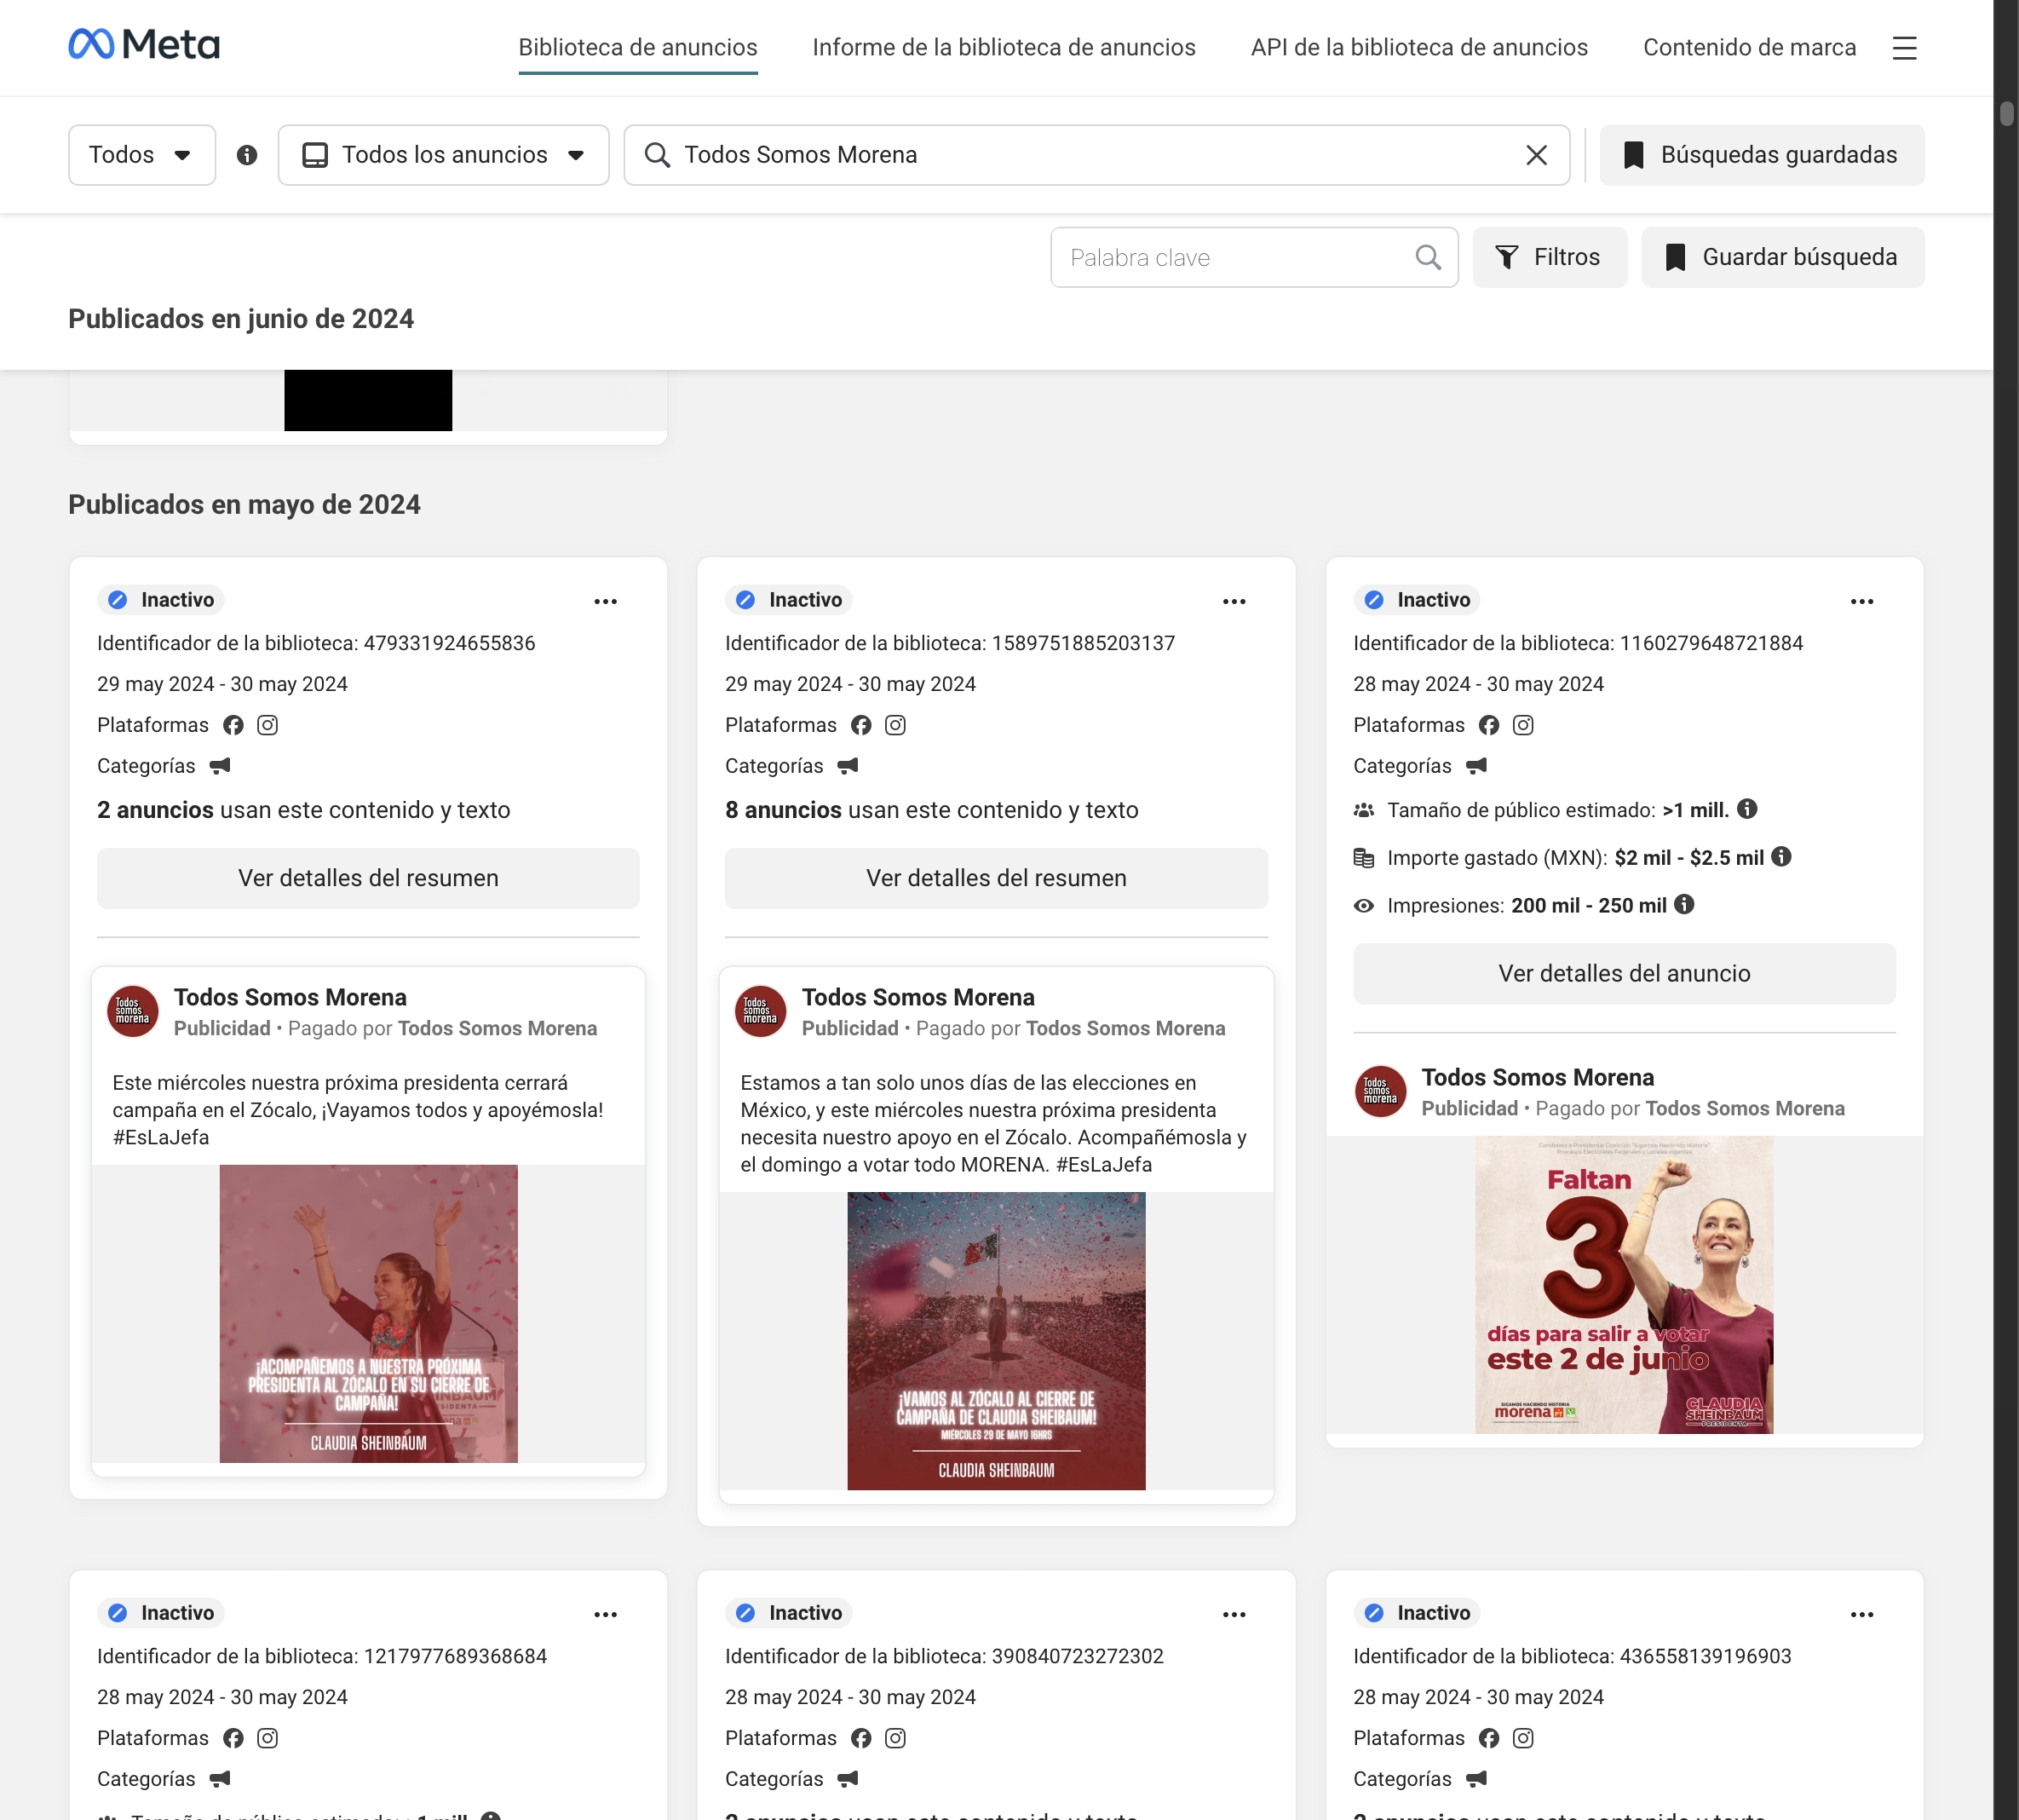Click Instagram platform icon on ad 1217977689368684
The width and height of the screenshot is (2019, 1820).
point(267,1738)
